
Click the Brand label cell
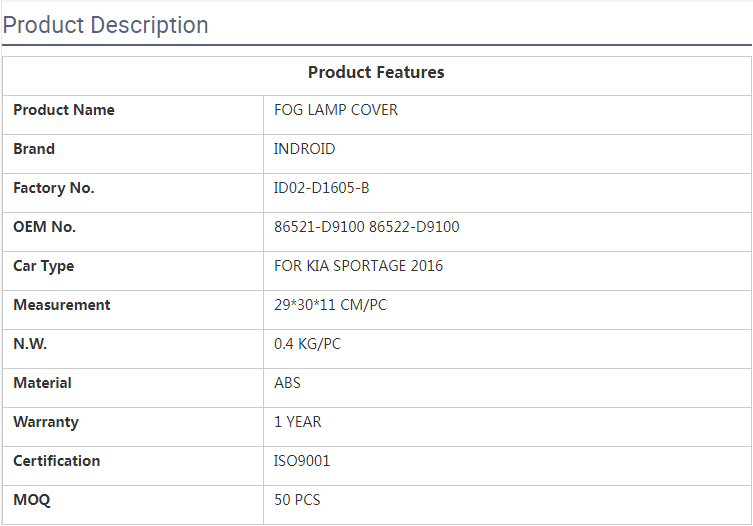(34, 149)
